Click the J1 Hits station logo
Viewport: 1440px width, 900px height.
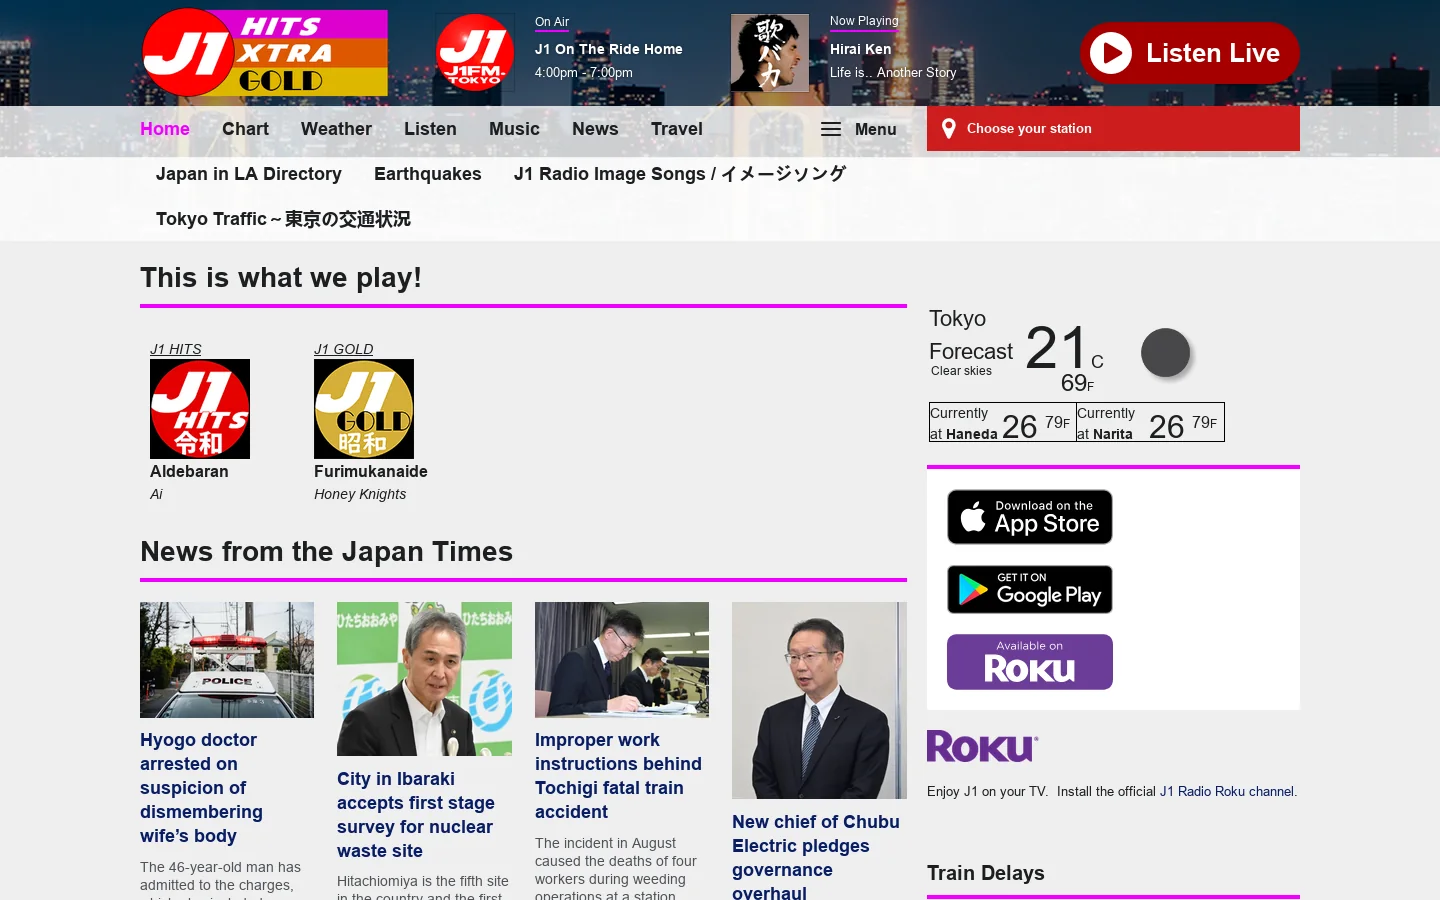200,409
